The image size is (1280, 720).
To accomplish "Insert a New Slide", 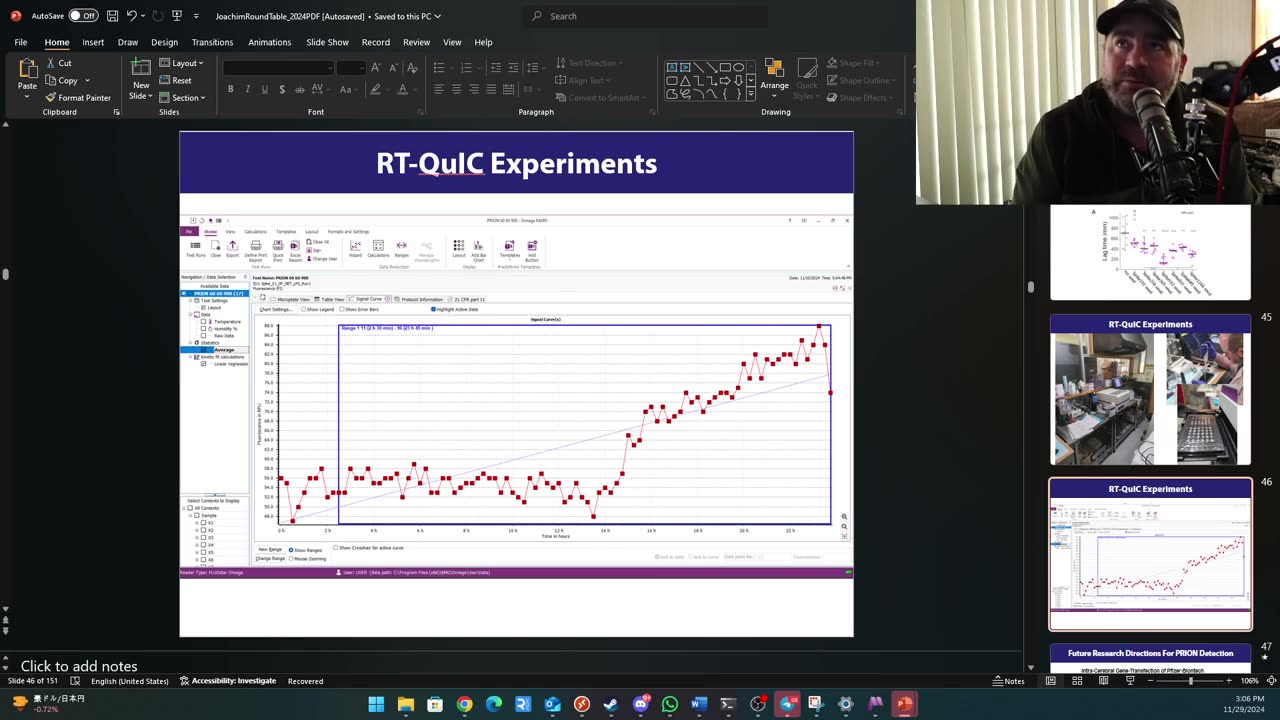I will tap(141, 77).
